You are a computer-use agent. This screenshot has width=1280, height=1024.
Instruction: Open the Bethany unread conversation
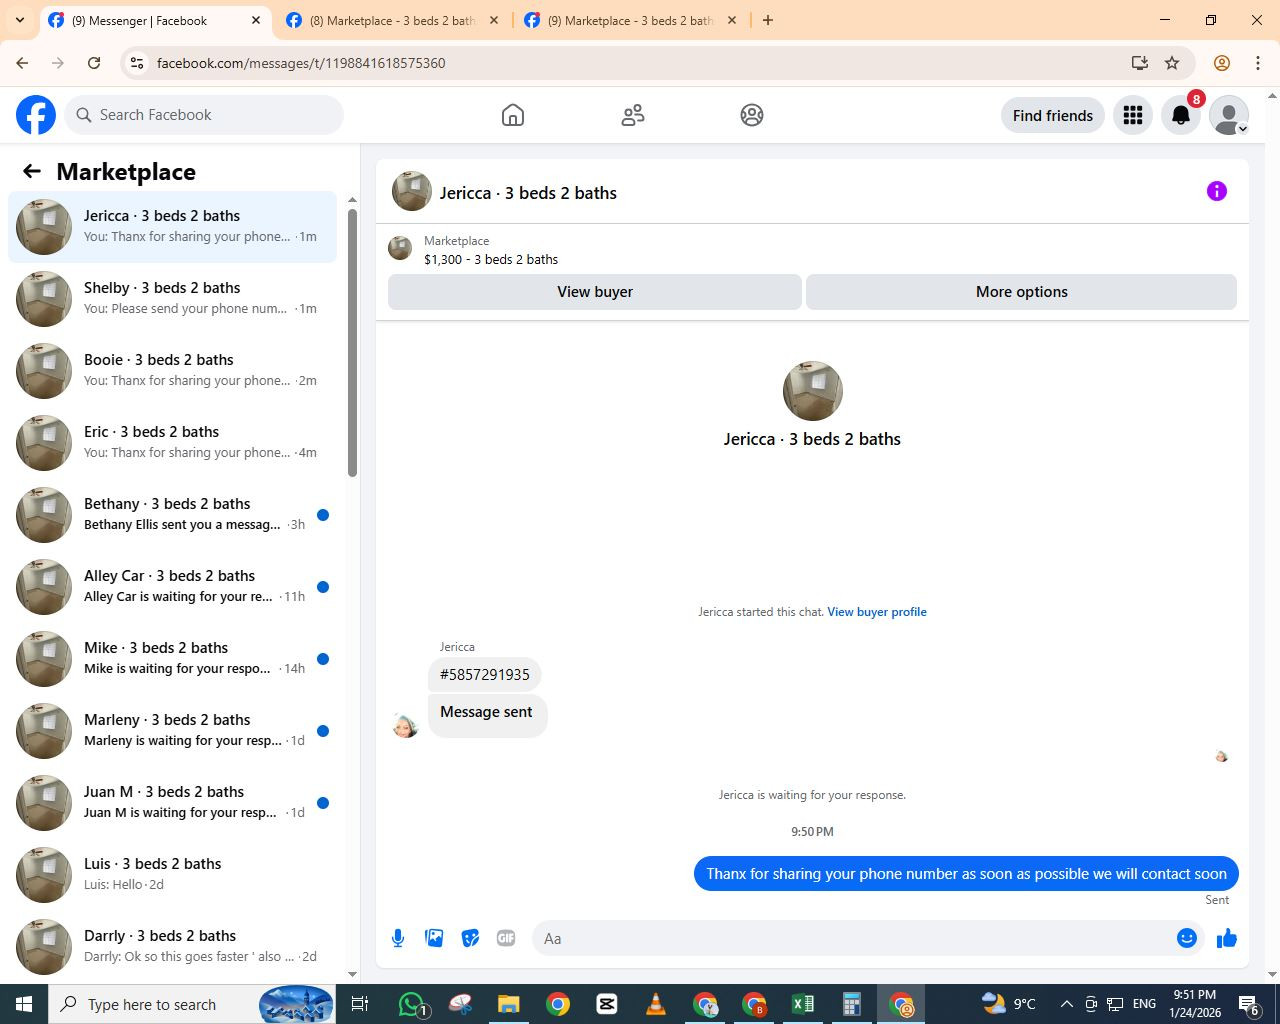coord(172,515)
